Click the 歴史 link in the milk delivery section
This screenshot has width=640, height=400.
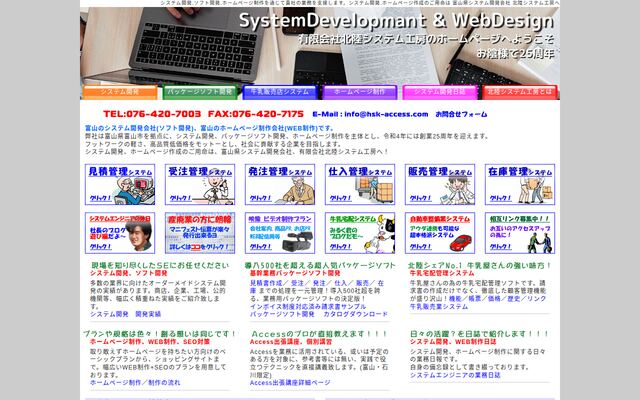513,298
